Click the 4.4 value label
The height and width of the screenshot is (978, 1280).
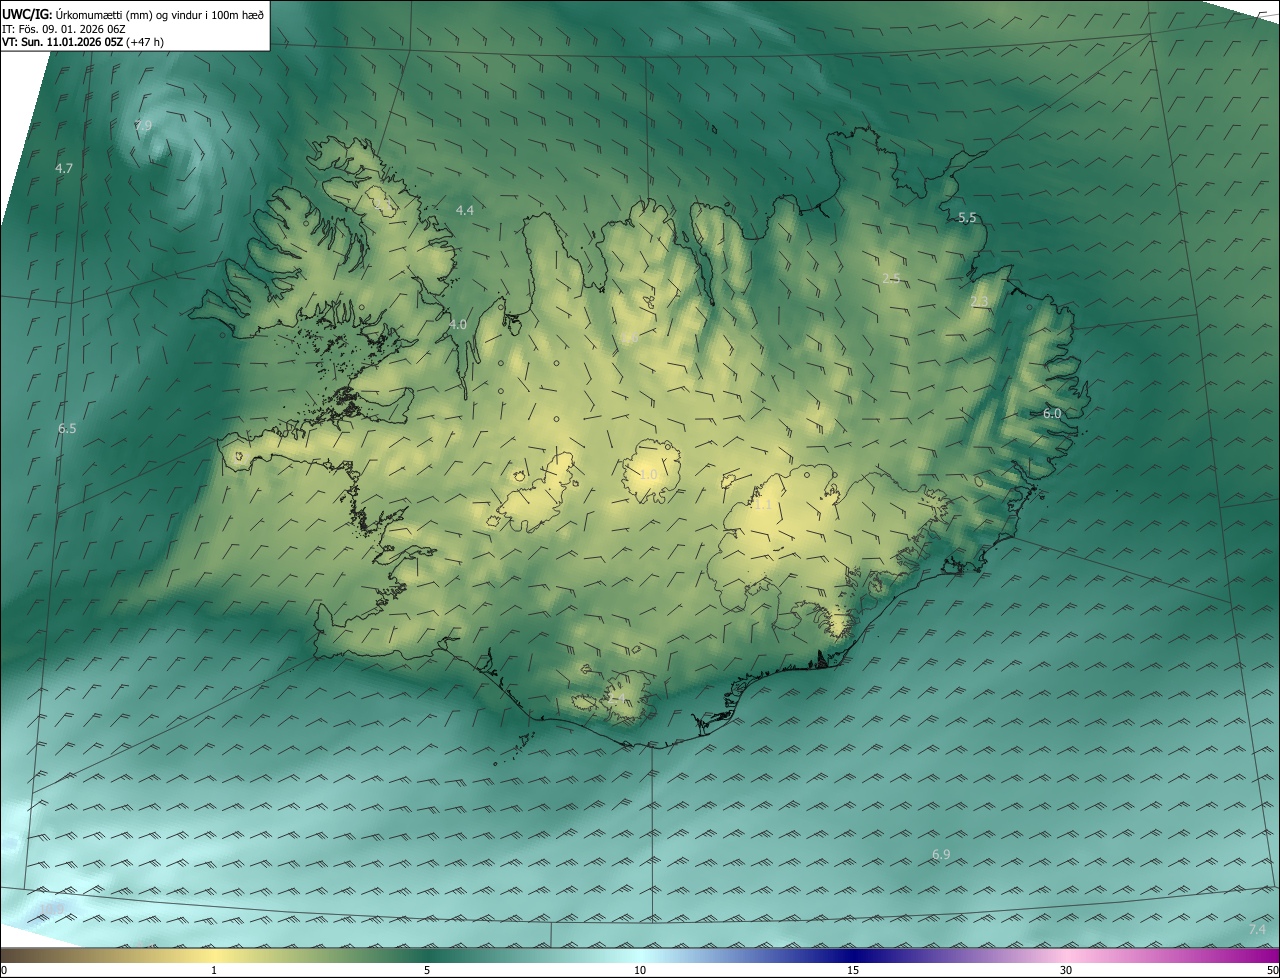(x=464, y=210)
